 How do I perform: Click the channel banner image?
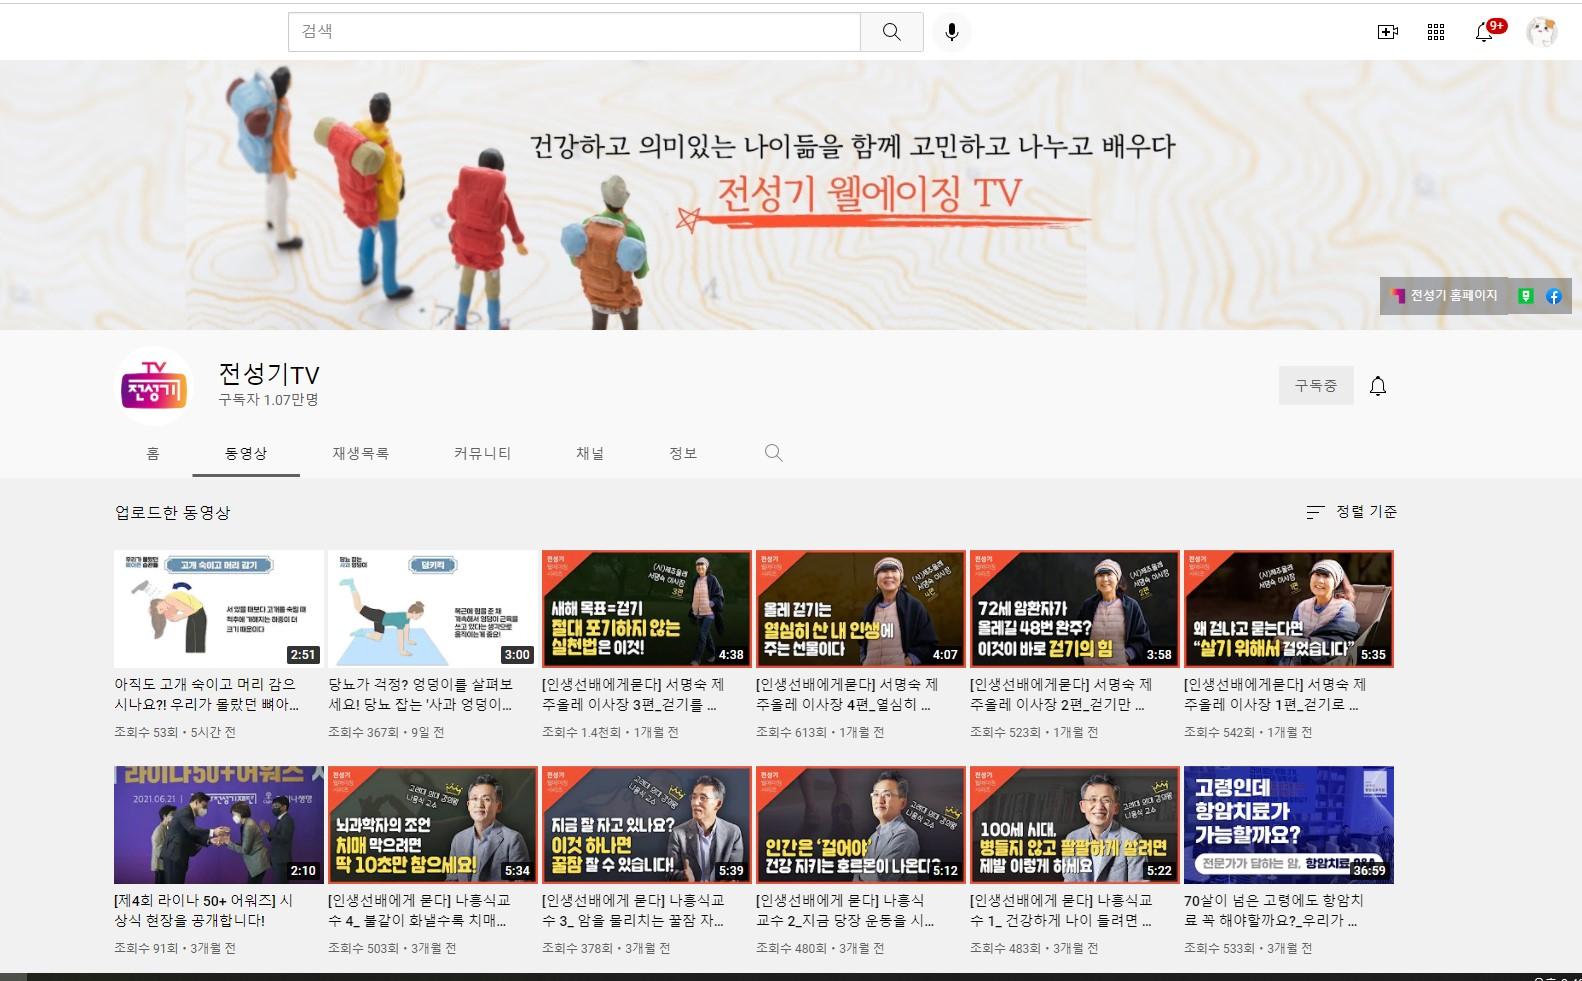click(x=790, y=195)
